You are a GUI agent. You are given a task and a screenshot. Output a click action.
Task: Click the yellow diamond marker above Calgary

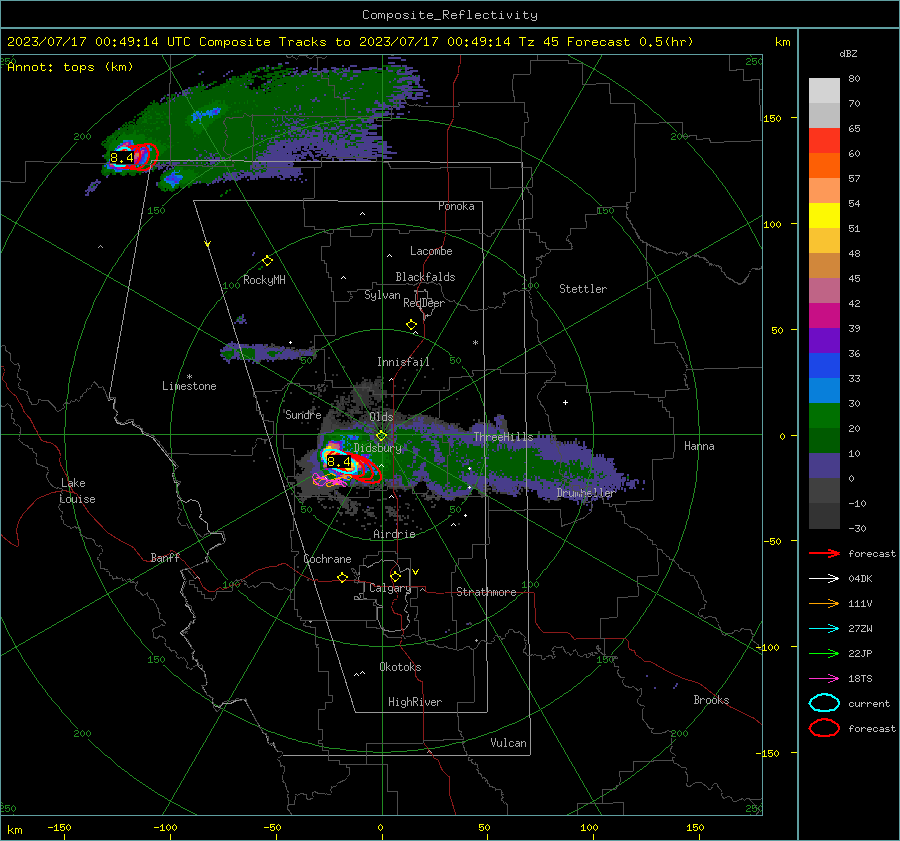[x=395, y=576]
